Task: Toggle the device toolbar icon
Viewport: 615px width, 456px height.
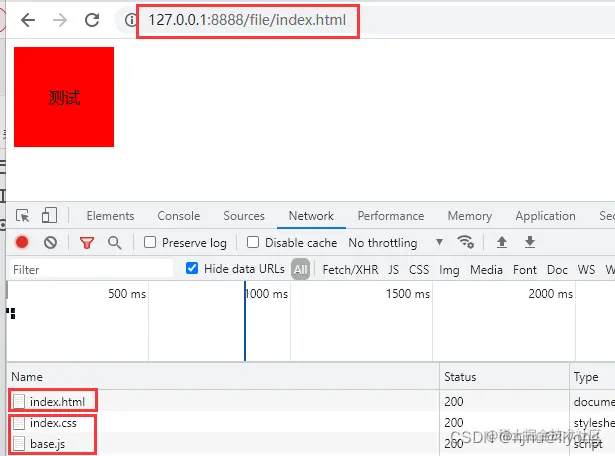Action: click(49, 216)
